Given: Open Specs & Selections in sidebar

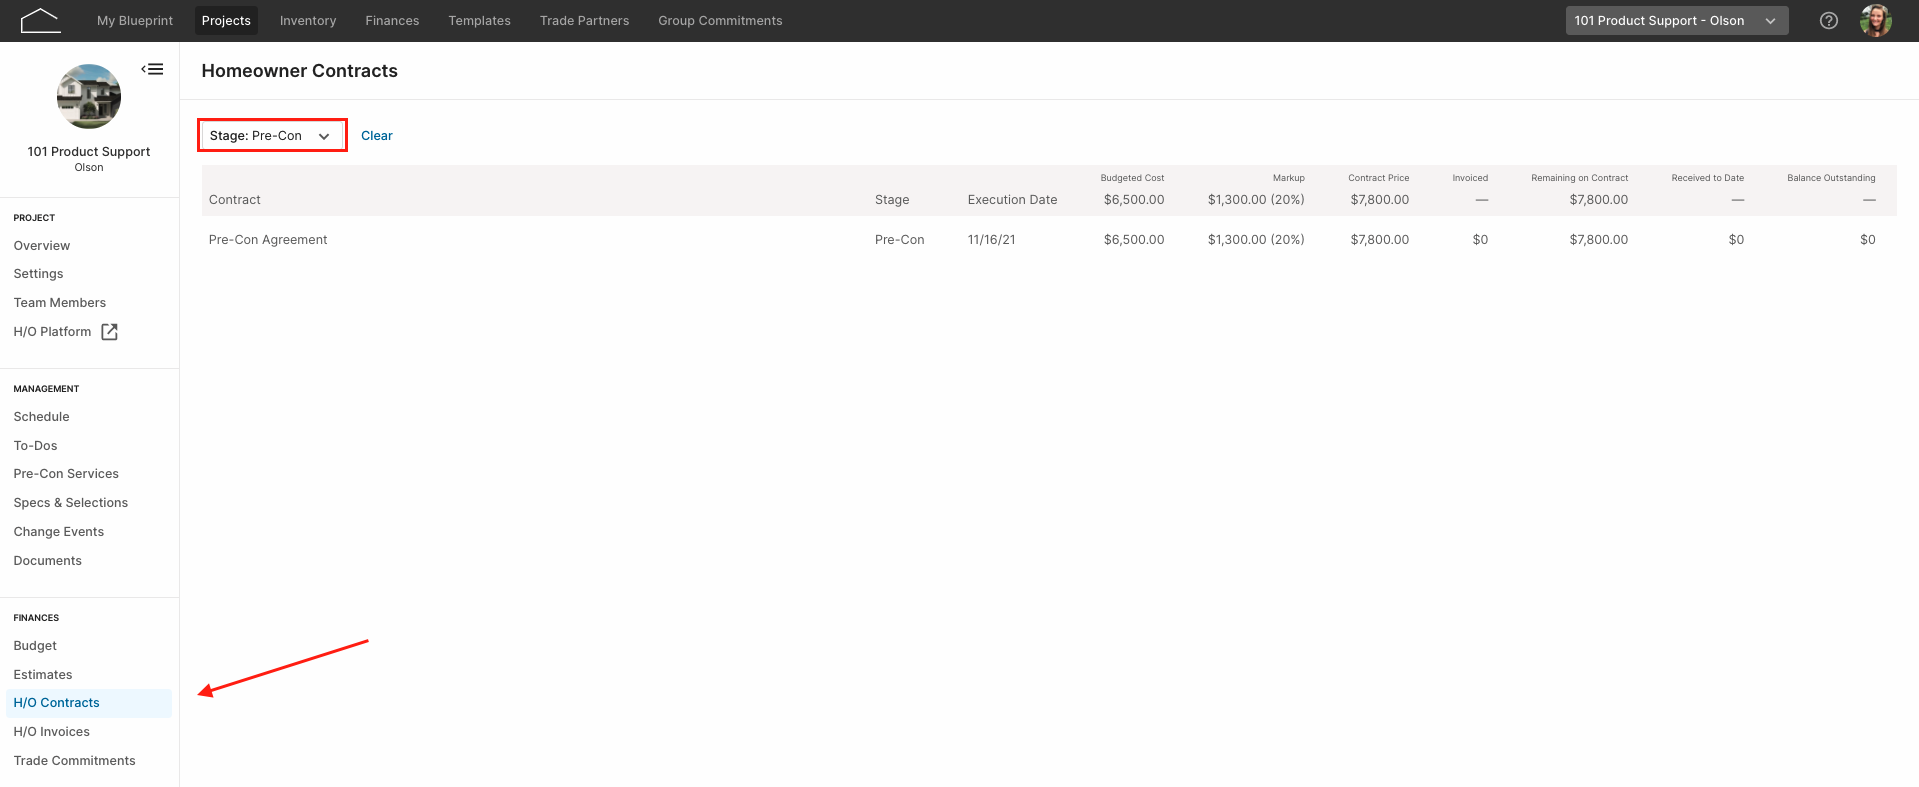Looking at the screenshot, I should click(71, 503).
